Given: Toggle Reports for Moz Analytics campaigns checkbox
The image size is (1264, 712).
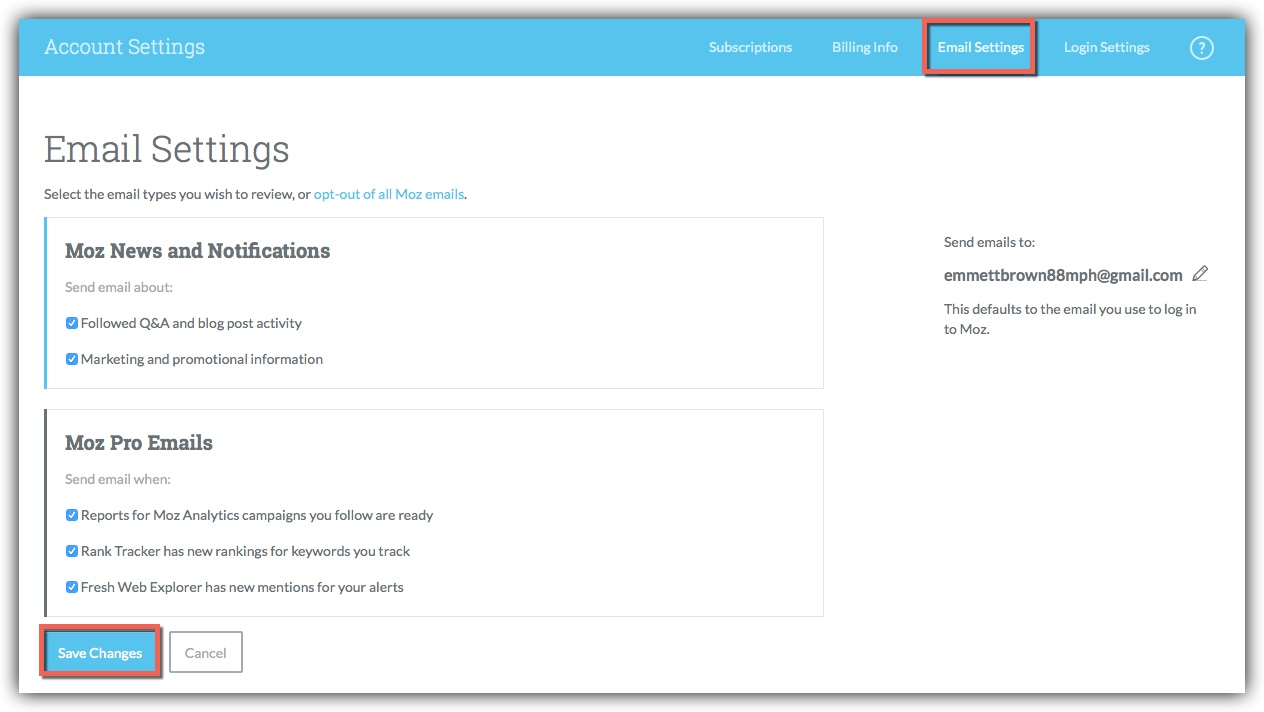Looking at the screenshot, I should point(72,515).
